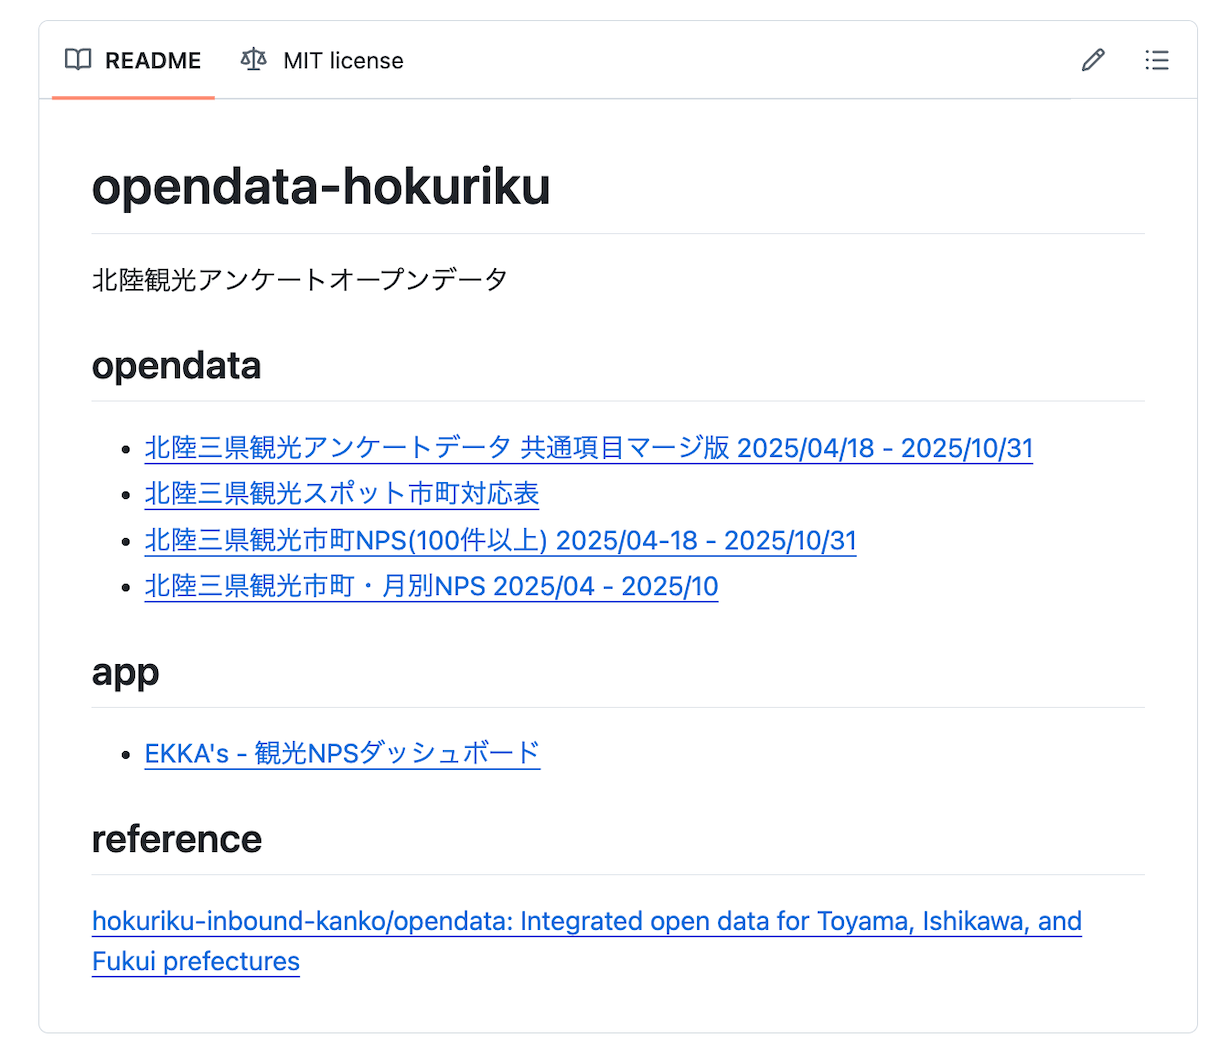Click the opendata-hokuriku main heading
This screenshot has width=1220, height=1059.
click(321, 187)
